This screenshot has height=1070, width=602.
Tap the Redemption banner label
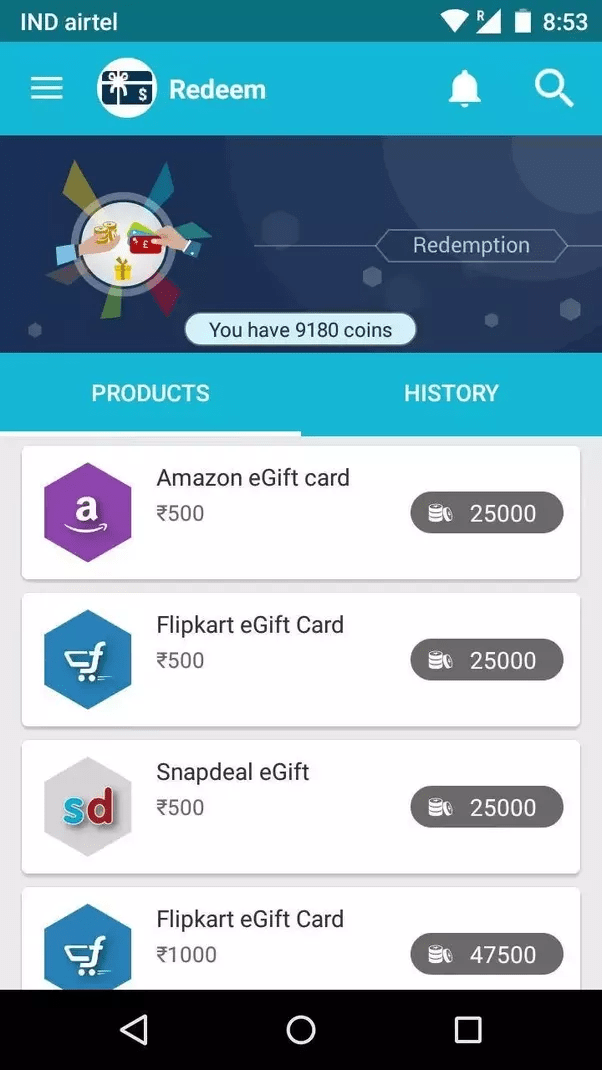click(x=471, y=246)
